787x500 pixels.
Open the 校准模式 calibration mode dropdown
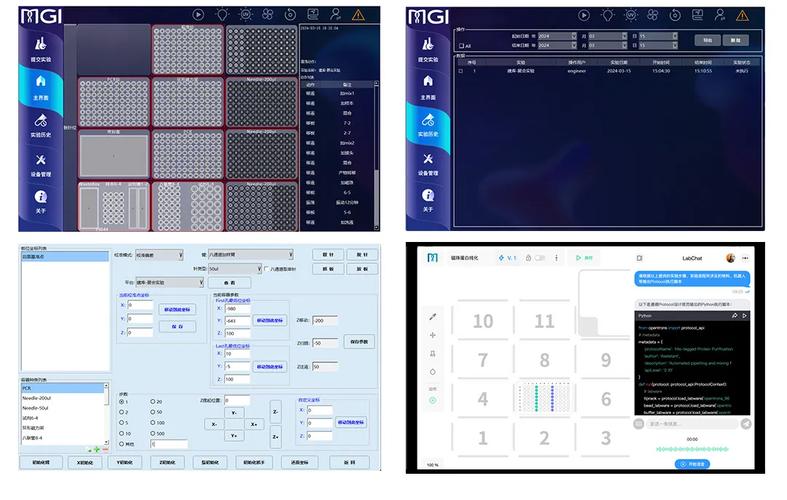pyautogui.click(x=159, y=254)
